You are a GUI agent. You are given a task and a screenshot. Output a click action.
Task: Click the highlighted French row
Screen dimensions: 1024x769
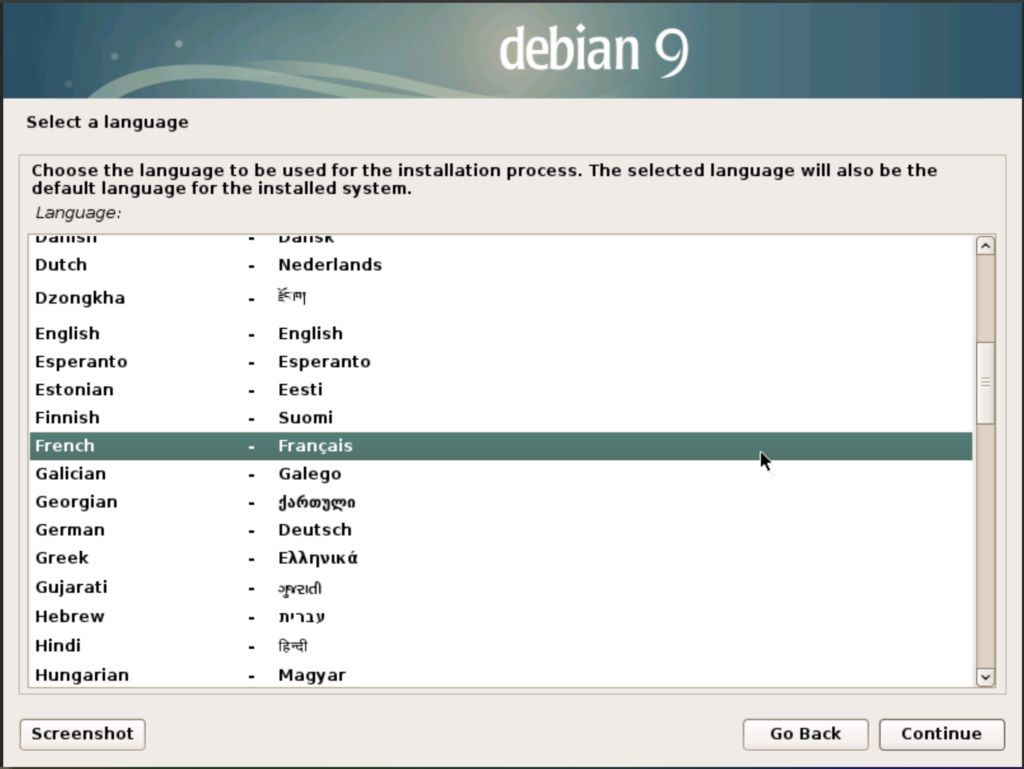pos(500,446)
